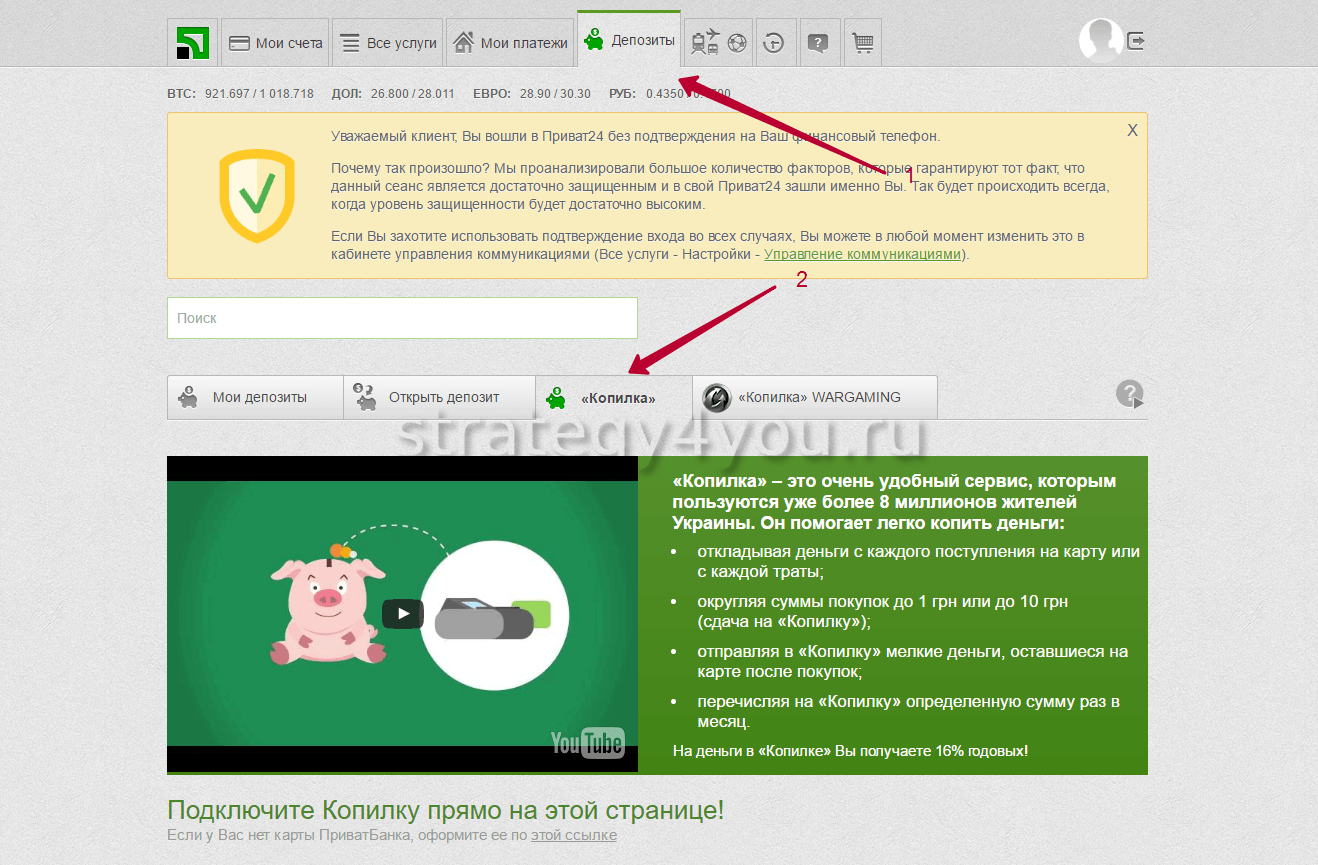Go to Все услуги menu tab

pyautogui.click(x=388, y=43)
